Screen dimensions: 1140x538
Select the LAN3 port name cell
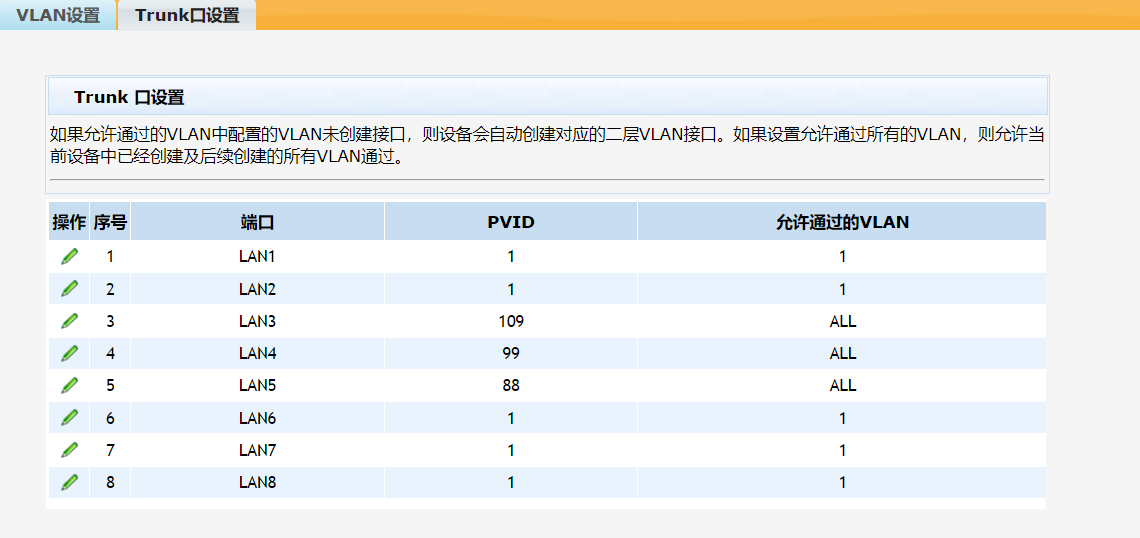click(257, 321)
